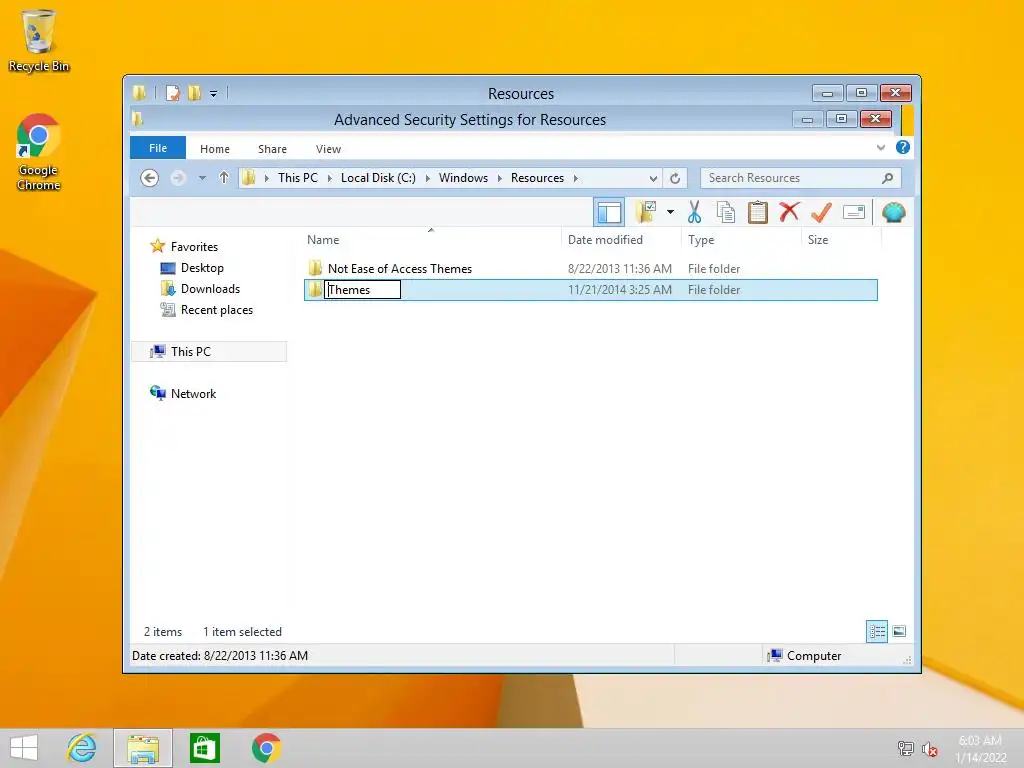Viewport: 1024px width, 768px height.
Task: Open the View ribbon tab
Action: click(328, 149)
